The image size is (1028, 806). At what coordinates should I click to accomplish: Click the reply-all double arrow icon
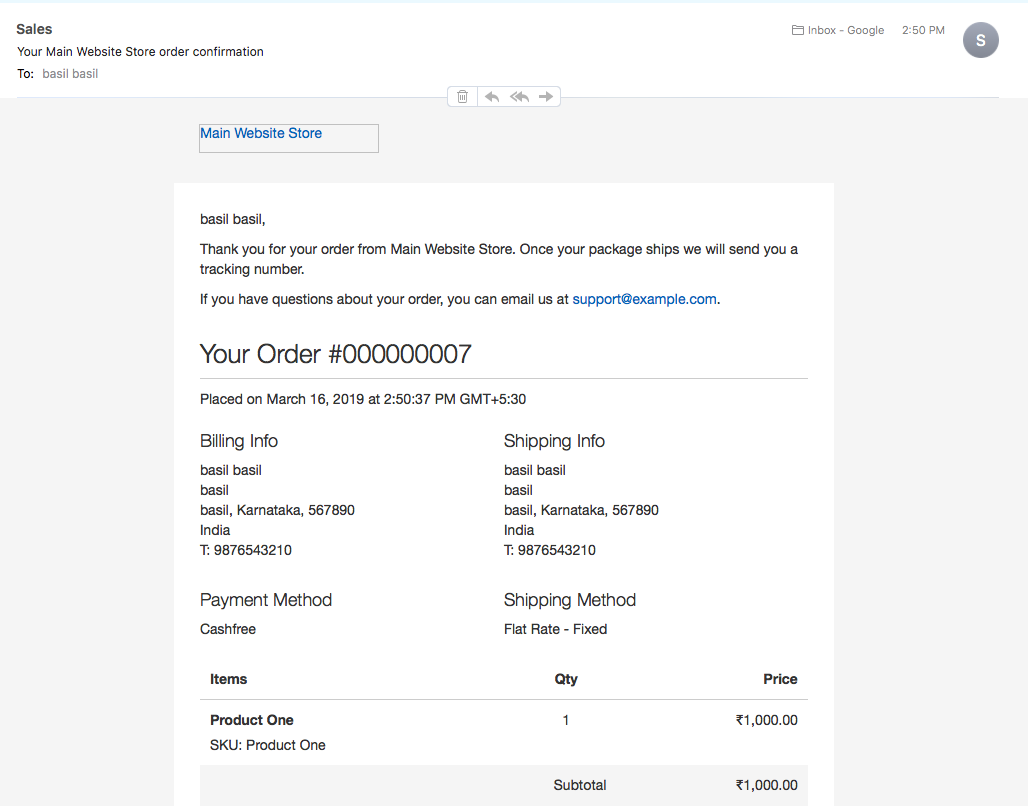(519, 96)
